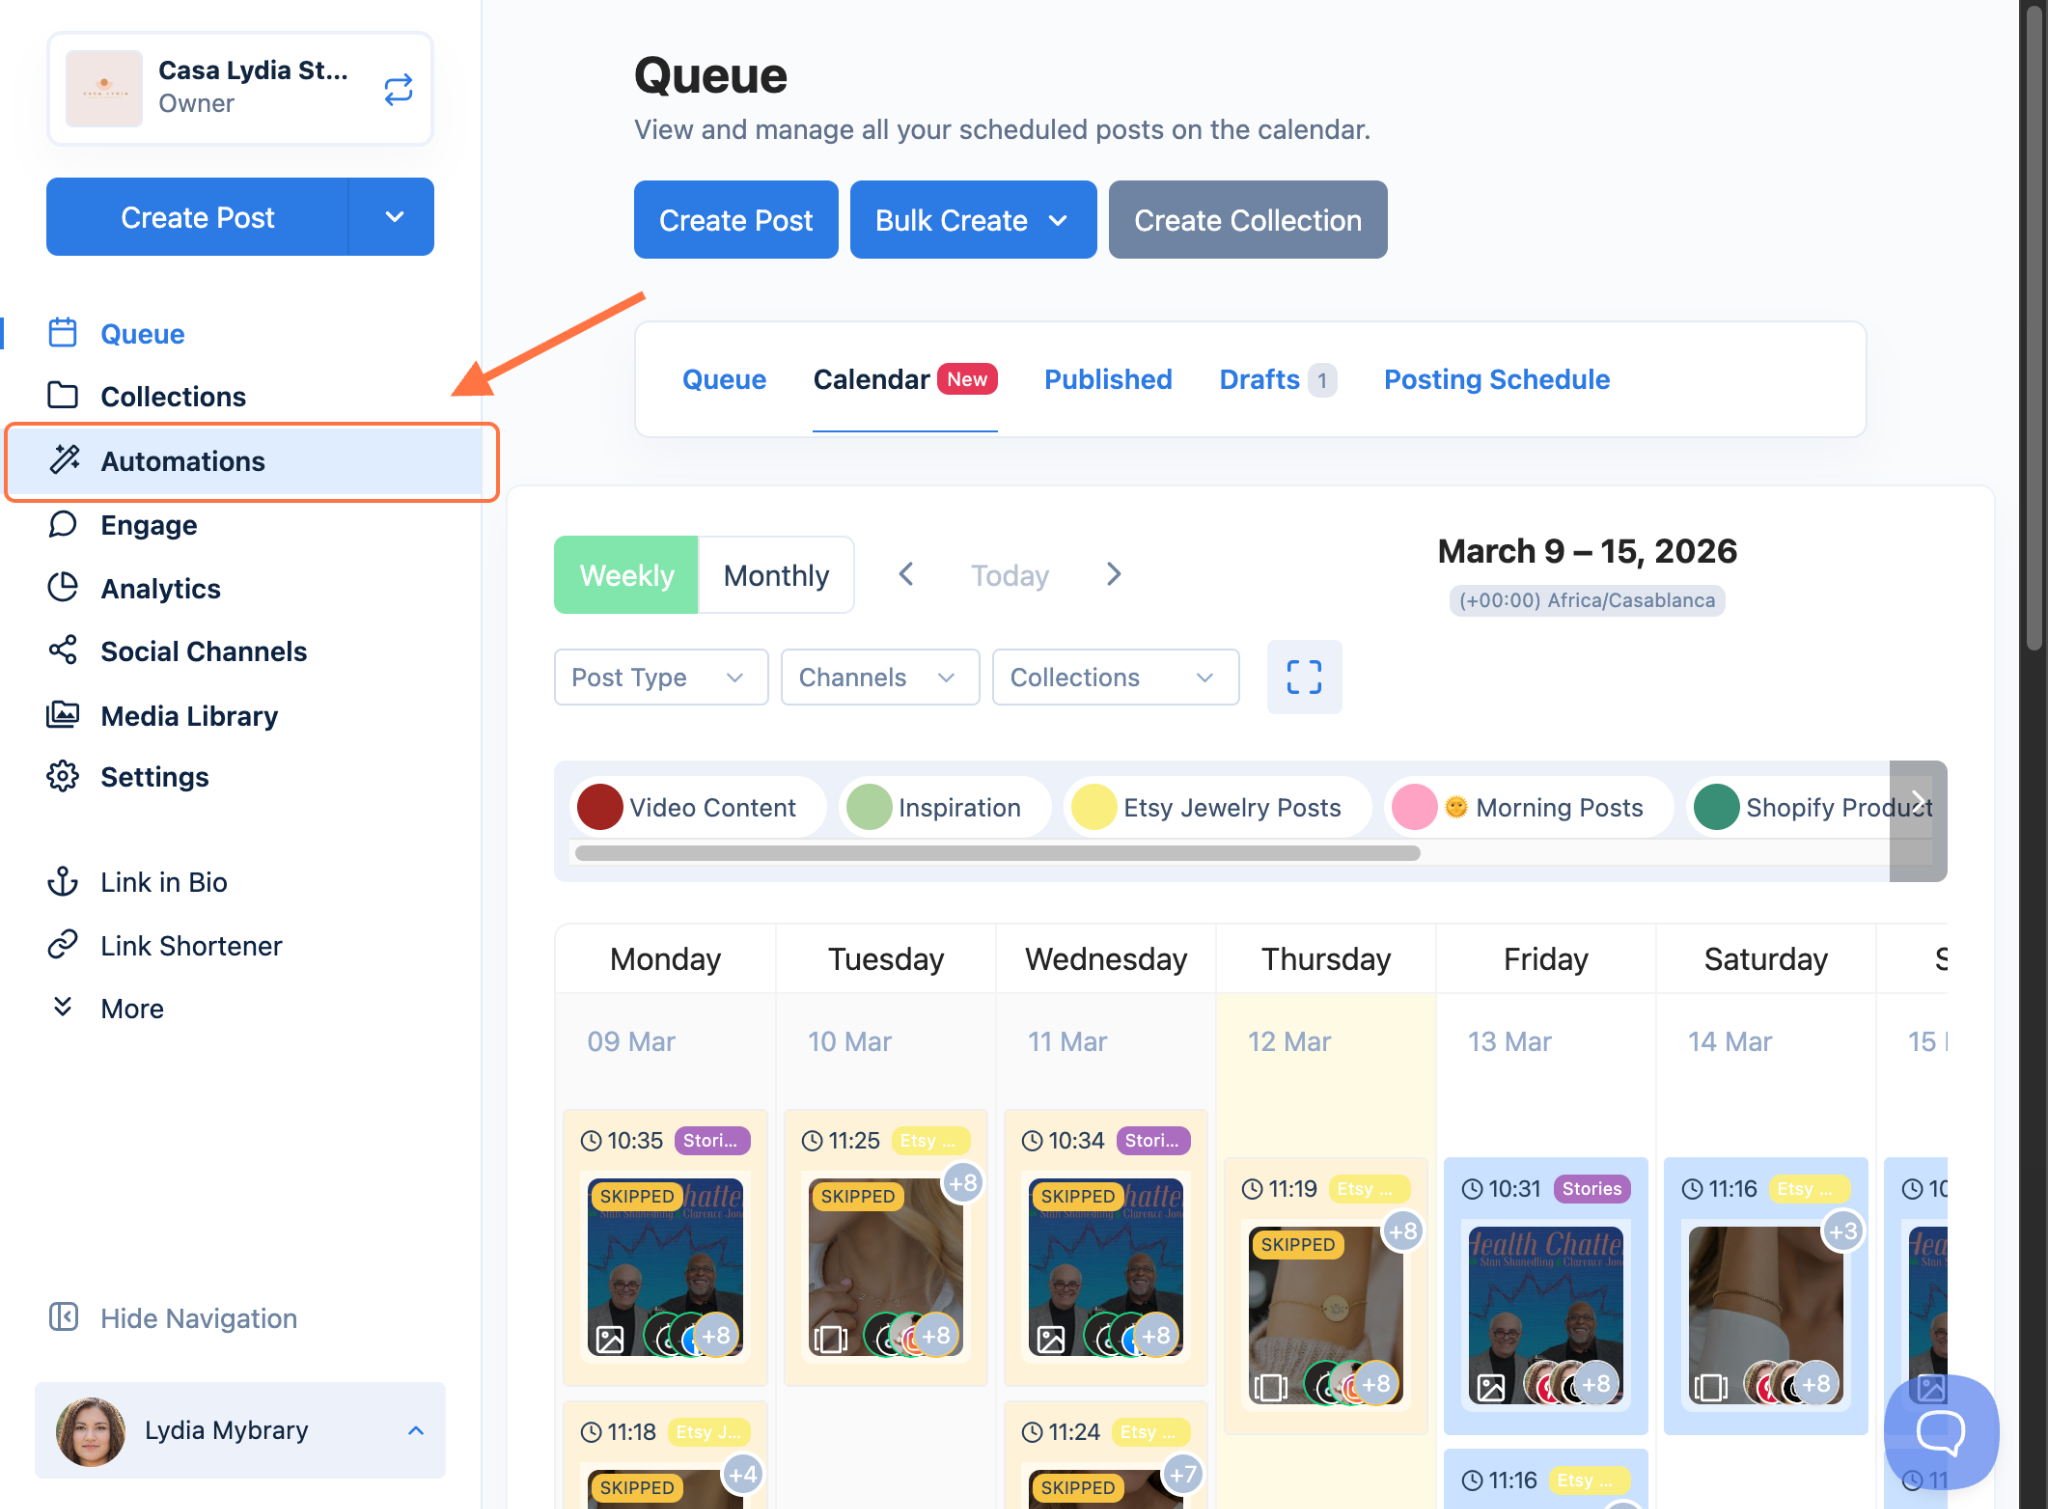The width and height of the screenshot is (2048, 1509).
Task: Open Automations via magic wand icon
Action: (x=65, y=460)
